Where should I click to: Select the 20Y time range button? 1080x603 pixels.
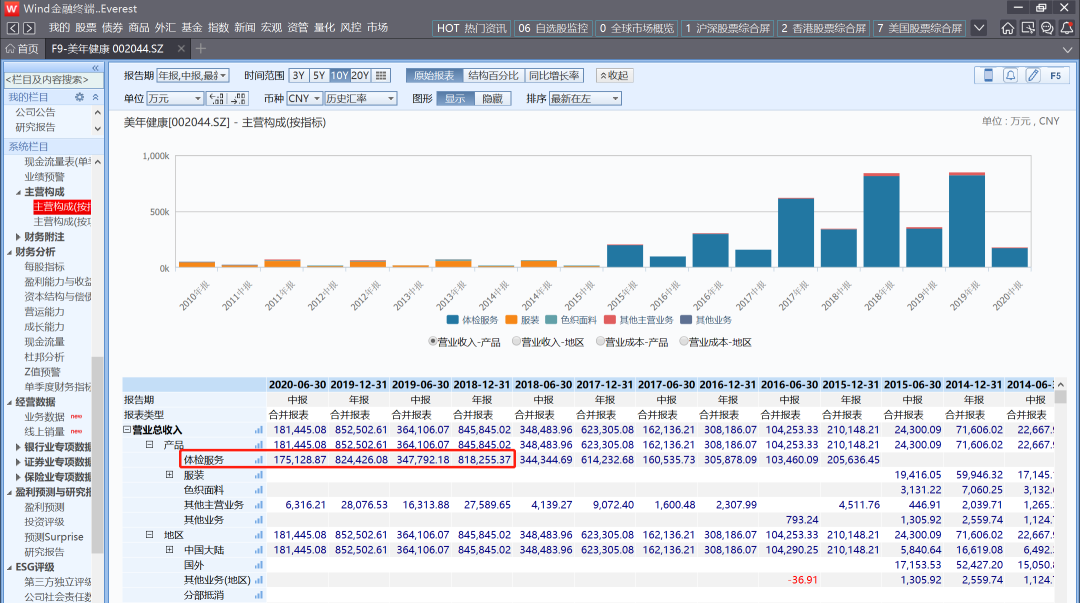pyautogui.click(x=361, y=75)
